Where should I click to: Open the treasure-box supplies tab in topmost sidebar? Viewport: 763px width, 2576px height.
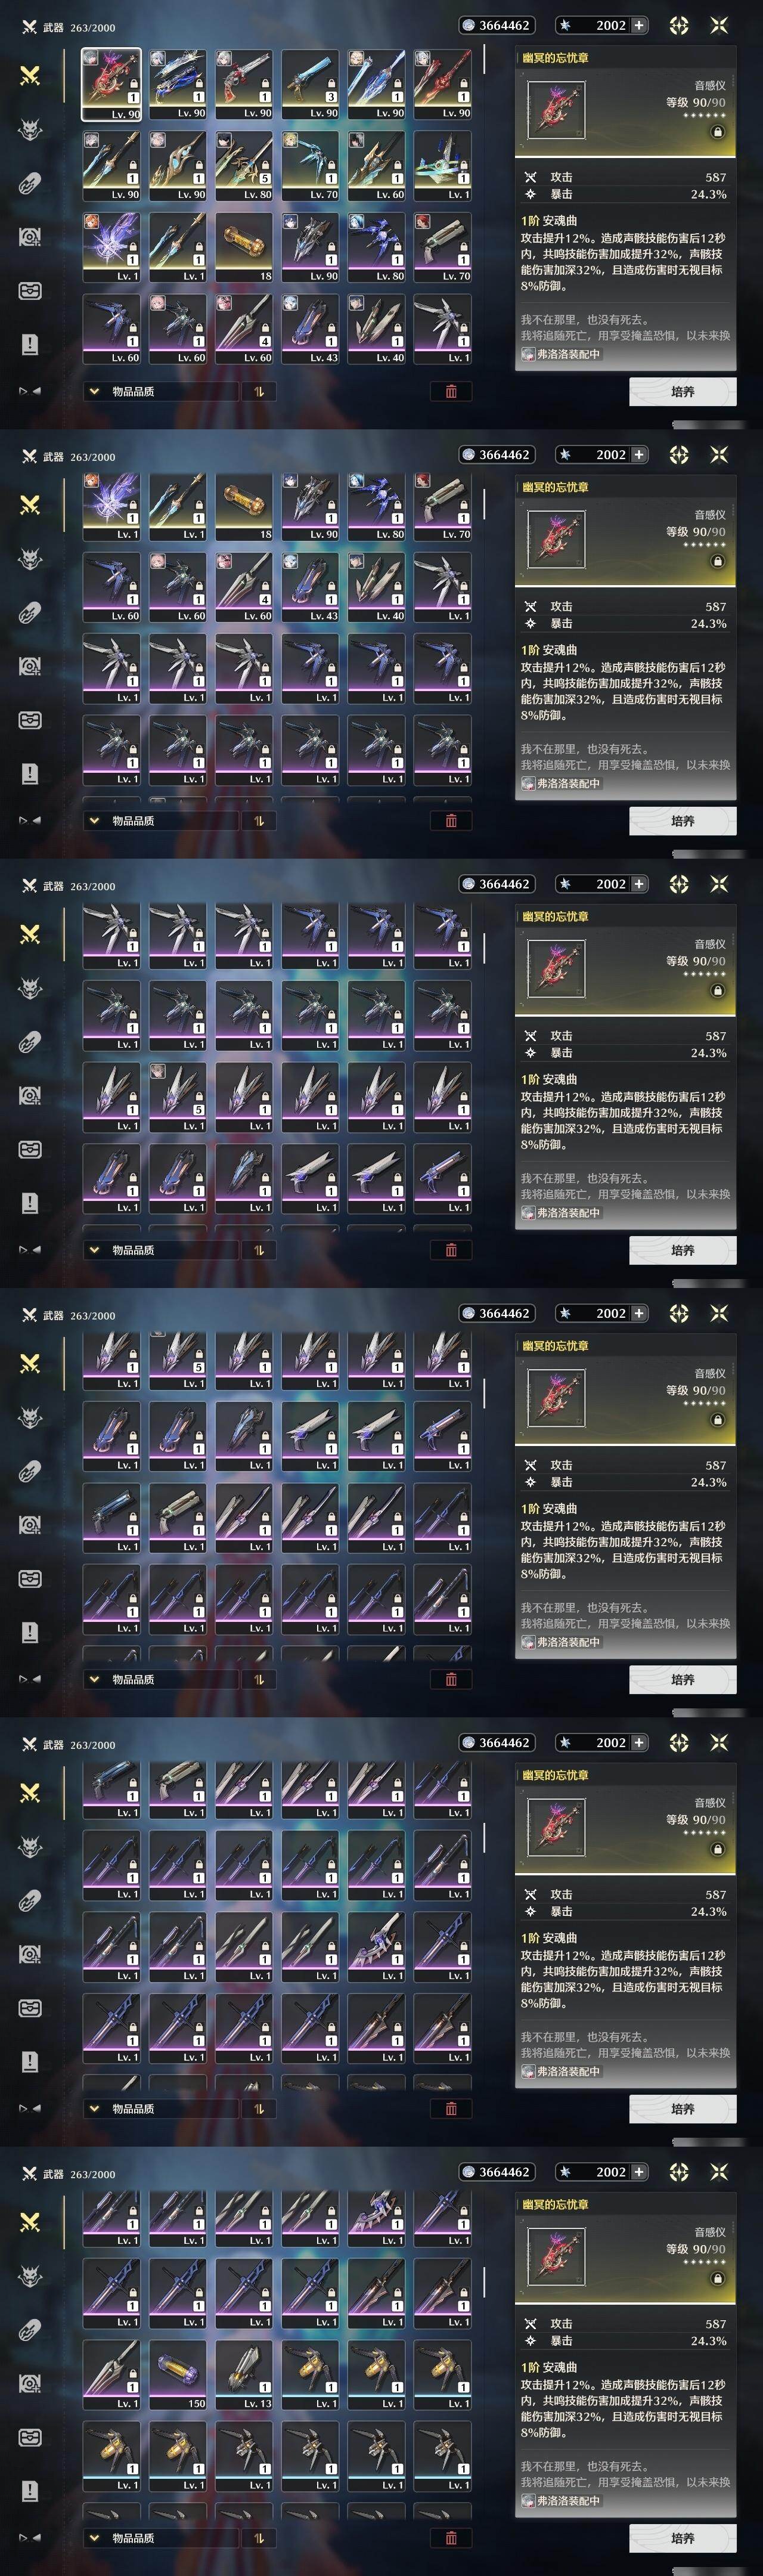30,291
